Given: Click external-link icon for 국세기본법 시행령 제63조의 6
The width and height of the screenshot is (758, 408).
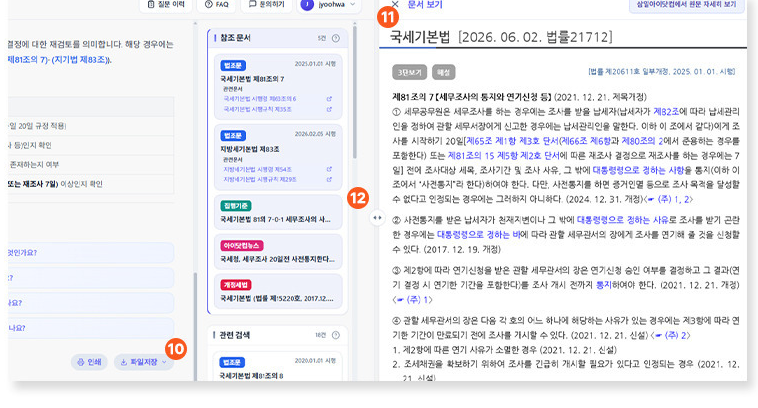Looking at the screenshot, I should tap(329, 99).
